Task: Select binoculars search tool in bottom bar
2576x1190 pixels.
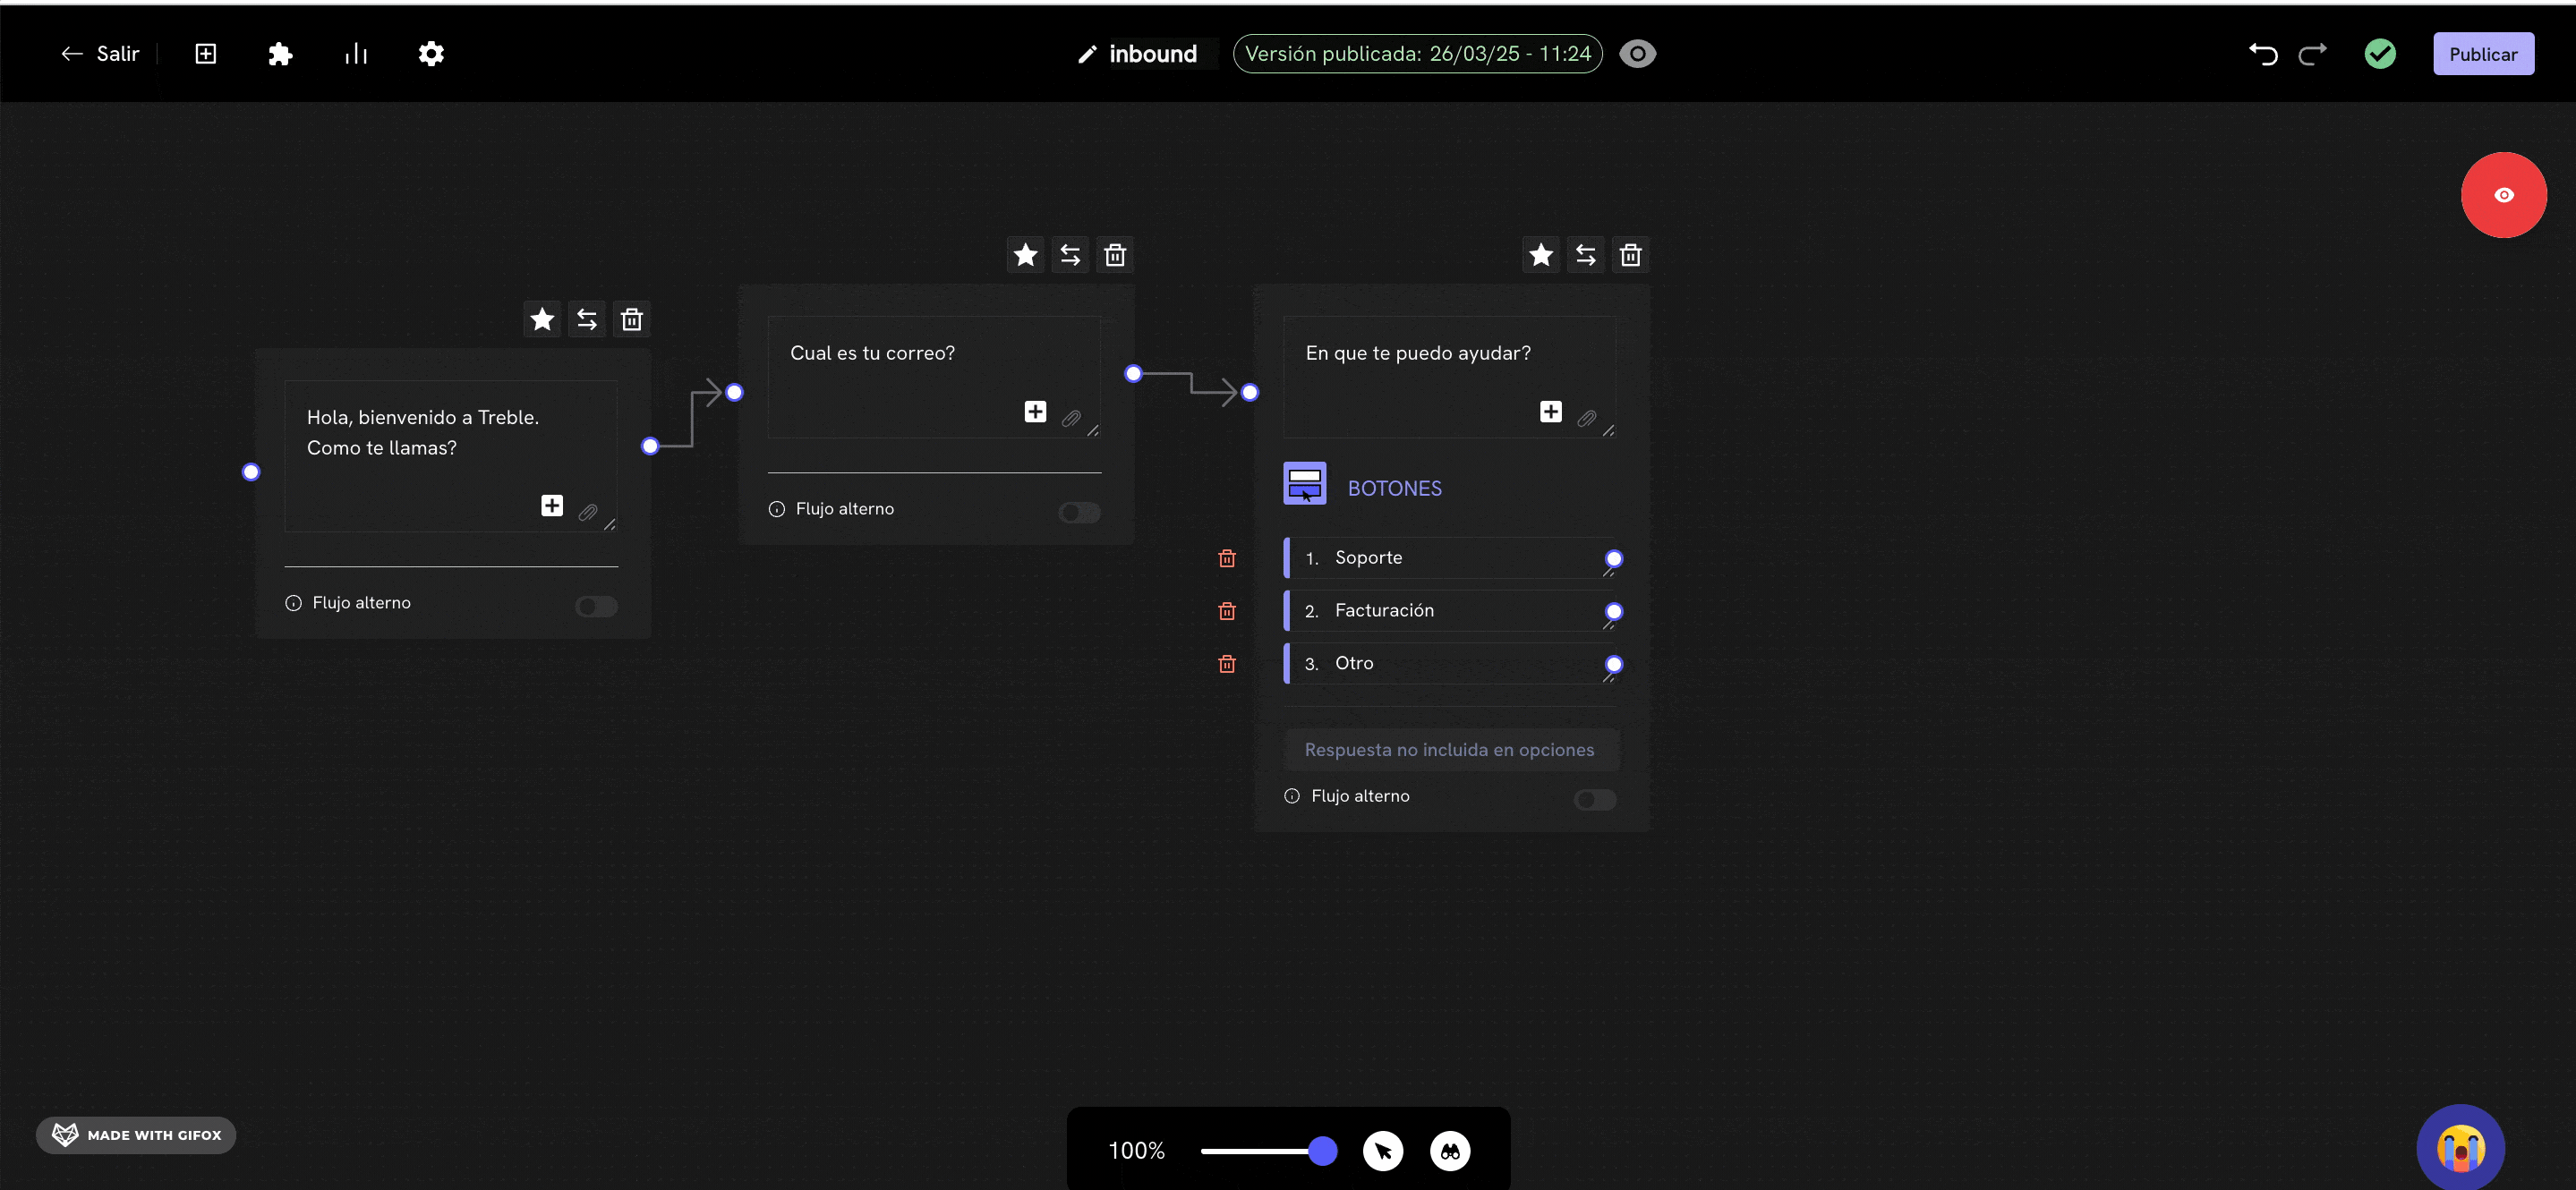Action: 1450,1151
